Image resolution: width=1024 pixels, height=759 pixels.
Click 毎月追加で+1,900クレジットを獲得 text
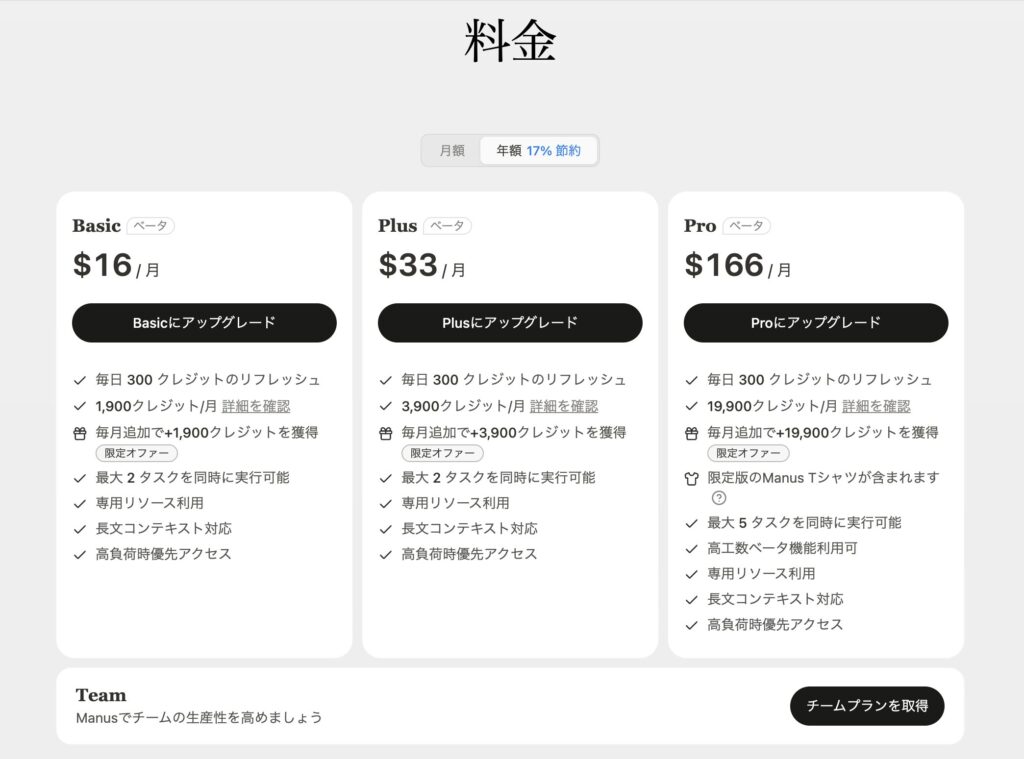(x=207, y=432)
